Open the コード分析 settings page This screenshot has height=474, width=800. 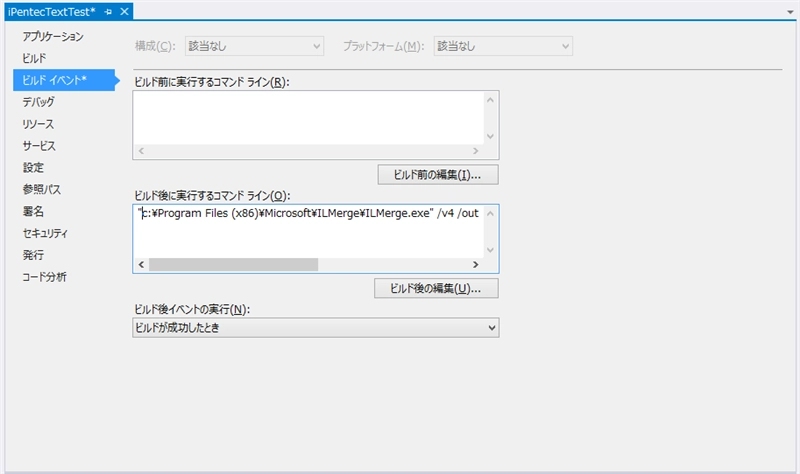(x=44, y=277)
